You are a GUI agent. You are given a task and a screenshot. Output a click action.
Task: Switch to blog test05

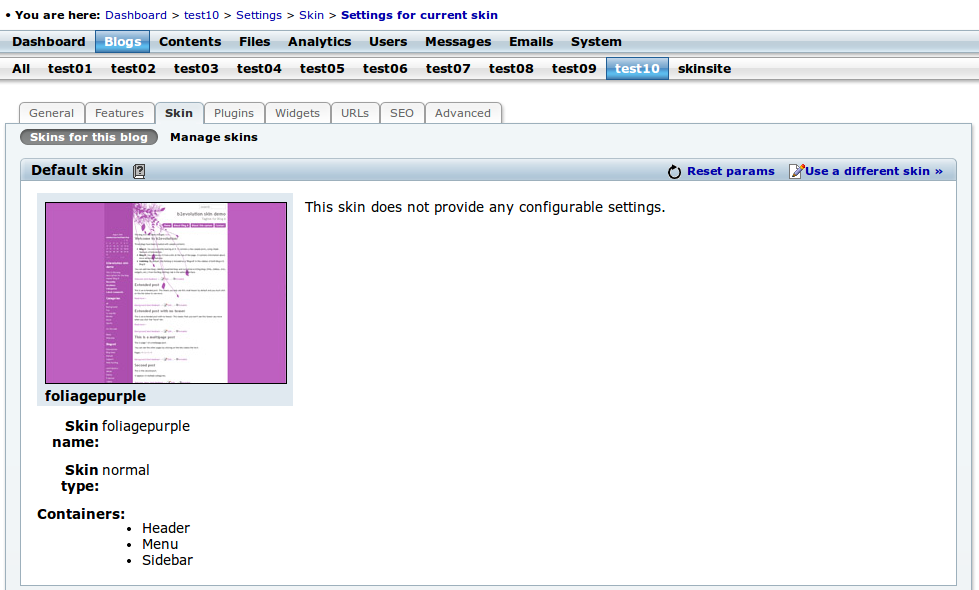click(x=322, y=69)
